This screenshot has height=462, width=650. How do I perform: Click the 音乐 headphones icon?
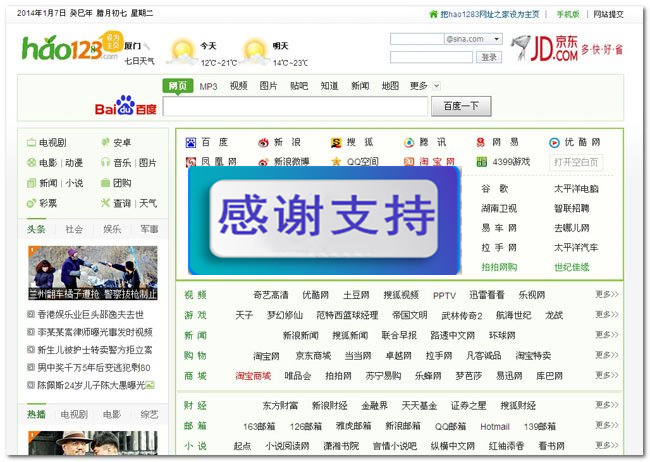point(105,162)
